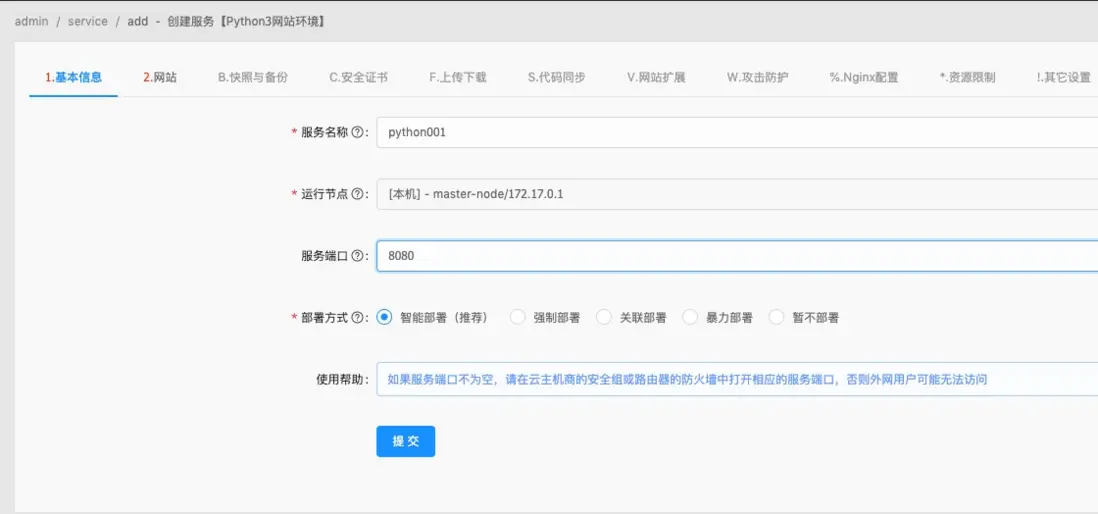The height and width of the screenshot is (514, 1098).
Task: Focus 服务端口 field containing 8080
Action: click(x=737, y=256)
